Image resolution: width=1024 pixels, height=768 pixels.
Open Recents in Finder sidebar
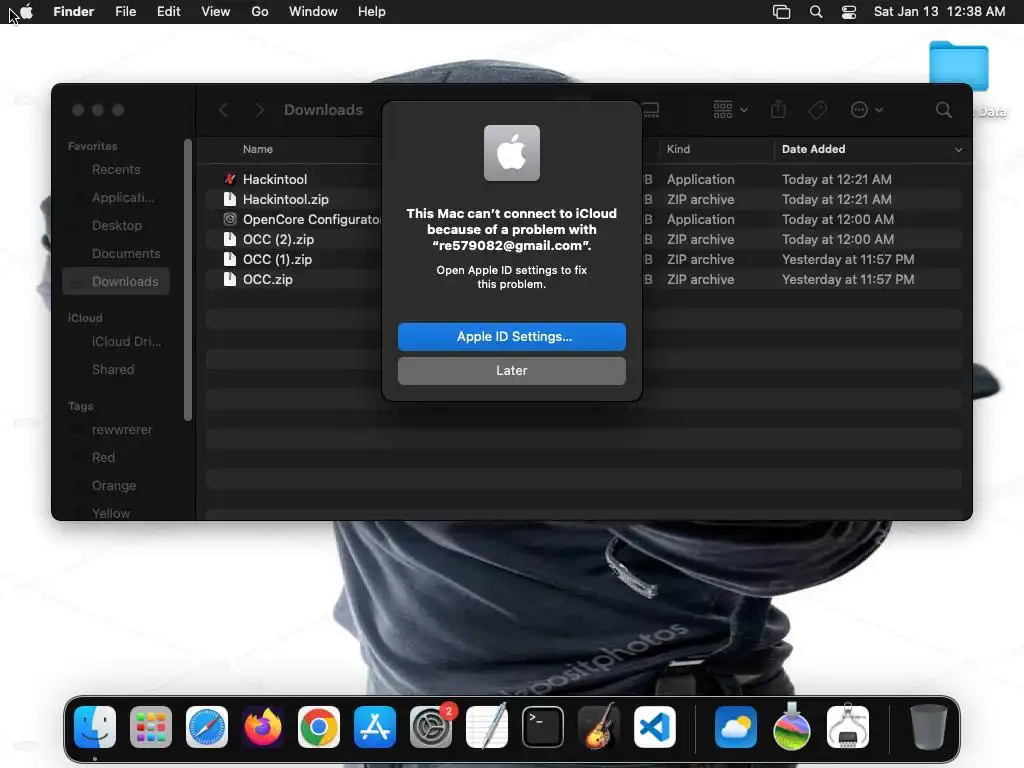tap(116, 169)
